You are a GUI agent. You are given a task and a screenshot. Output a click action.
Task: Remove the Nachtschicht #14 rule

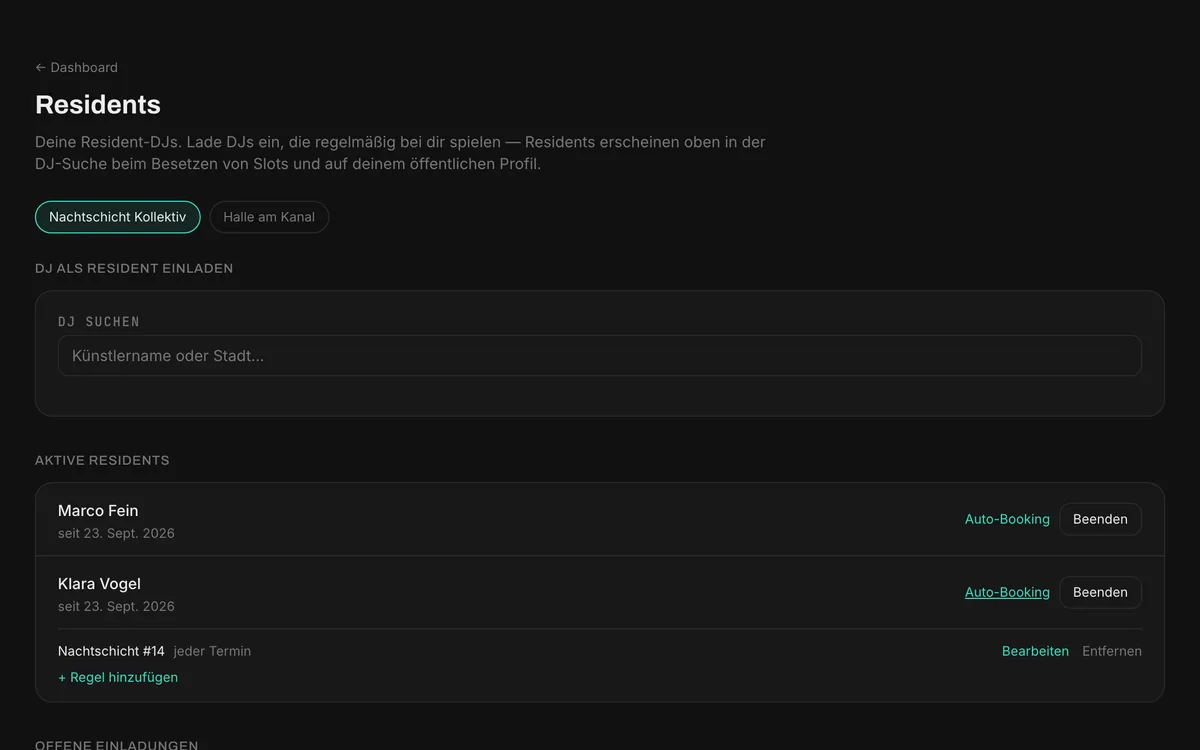coord(1112,651)
